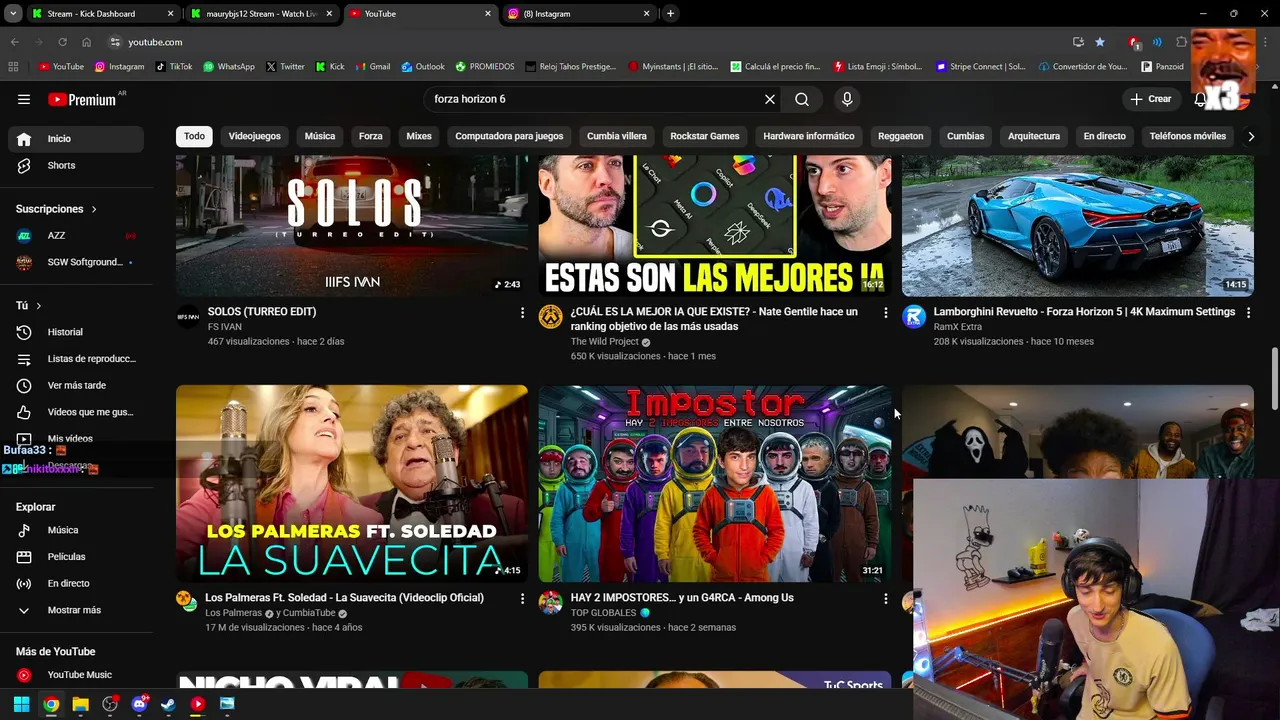Open En directo under Explorar

pyautogui.click(x=76, y=583)
